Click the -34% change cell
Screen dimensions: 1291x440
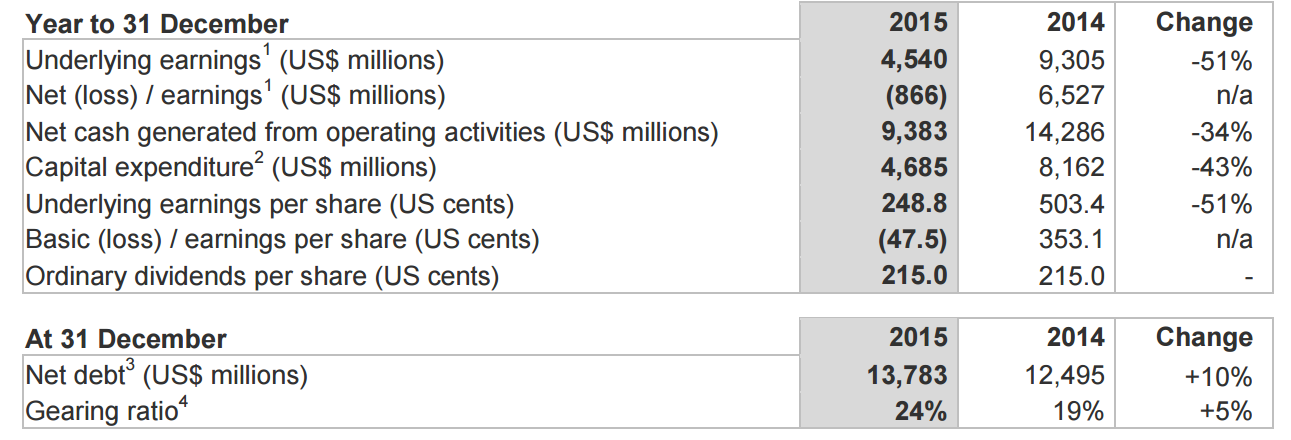pyautogui.click(x=1221, y=132)
